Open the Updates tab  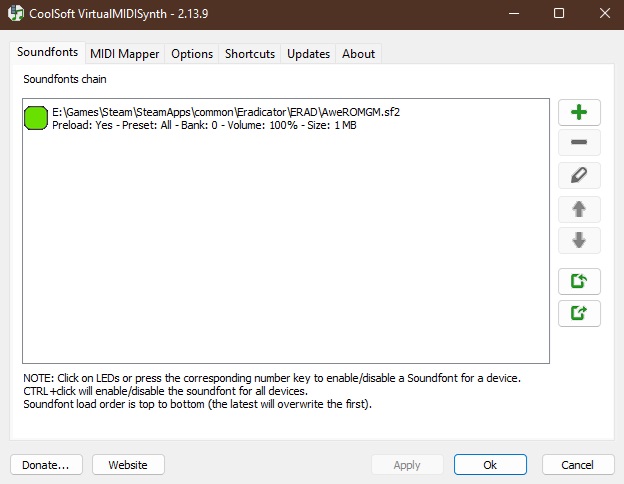coord(308,54)
